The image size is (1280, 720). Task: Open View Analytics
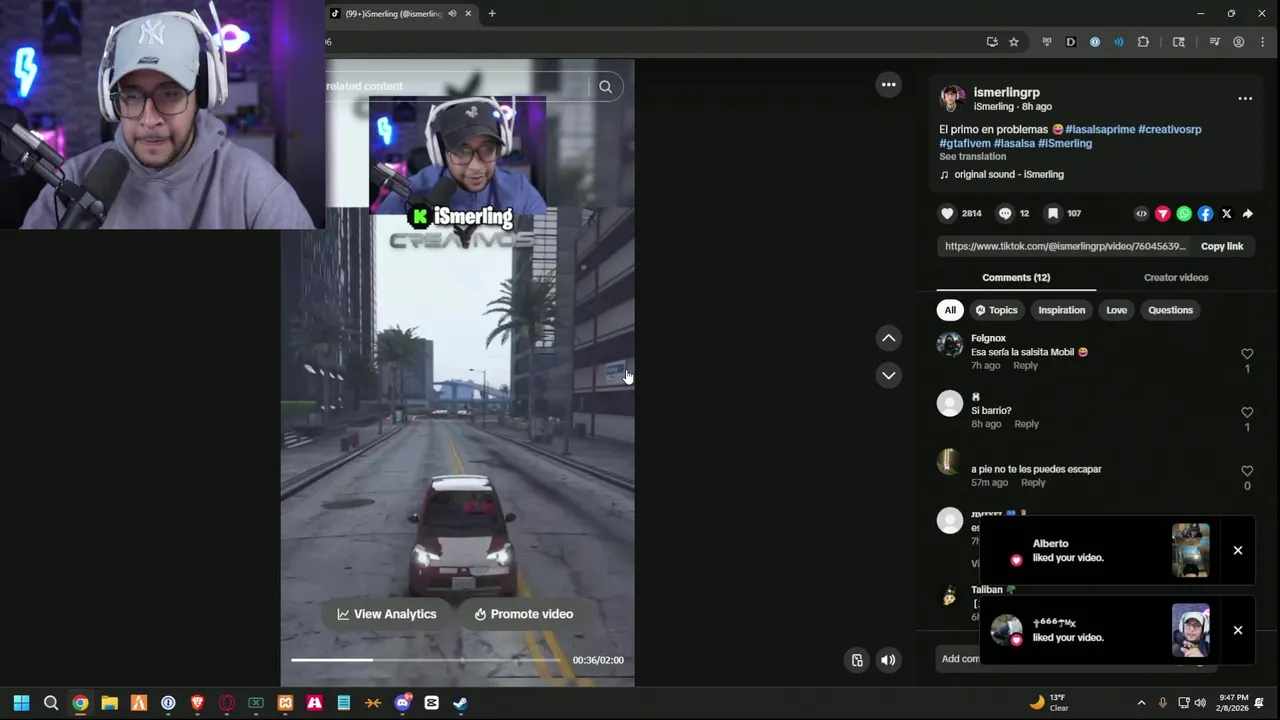[x=387, y=614]
